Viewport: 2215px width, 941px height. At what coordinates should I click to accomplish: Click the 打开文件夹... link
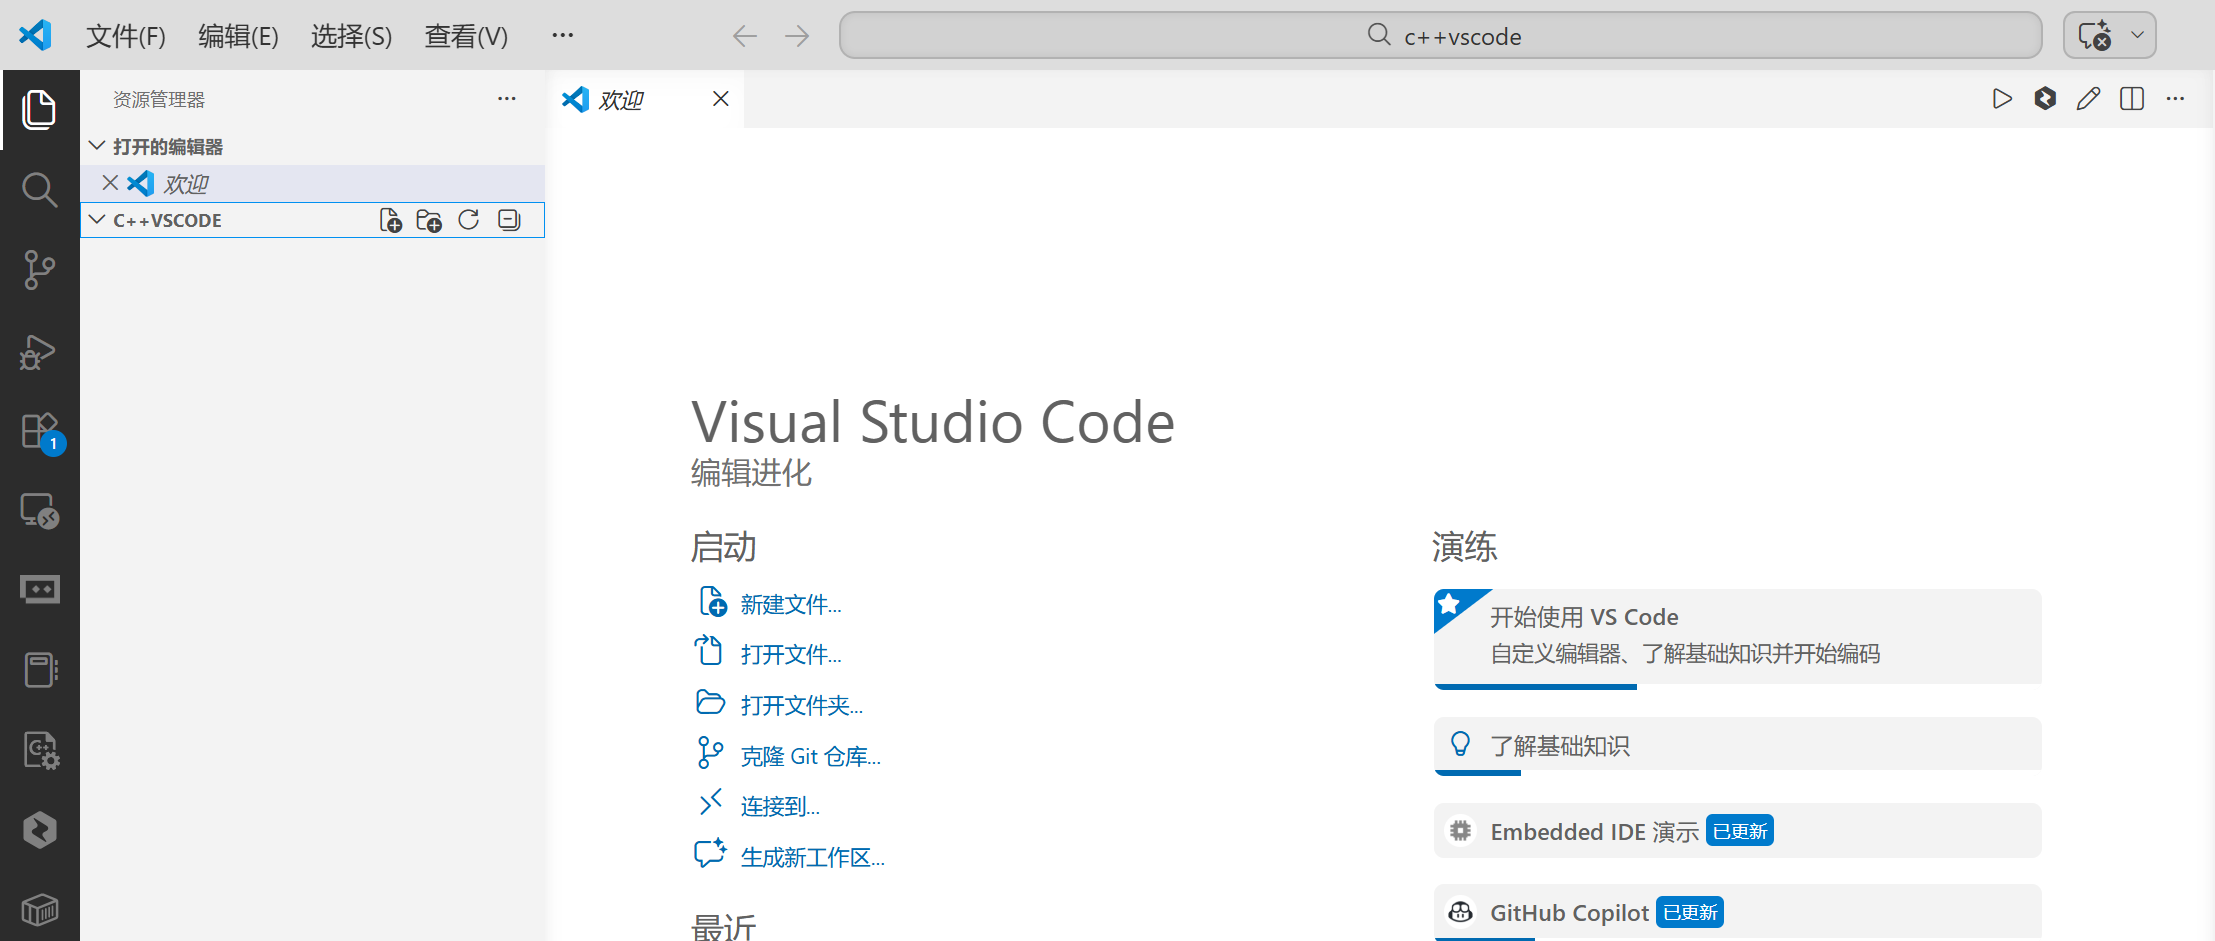point(801,706)
